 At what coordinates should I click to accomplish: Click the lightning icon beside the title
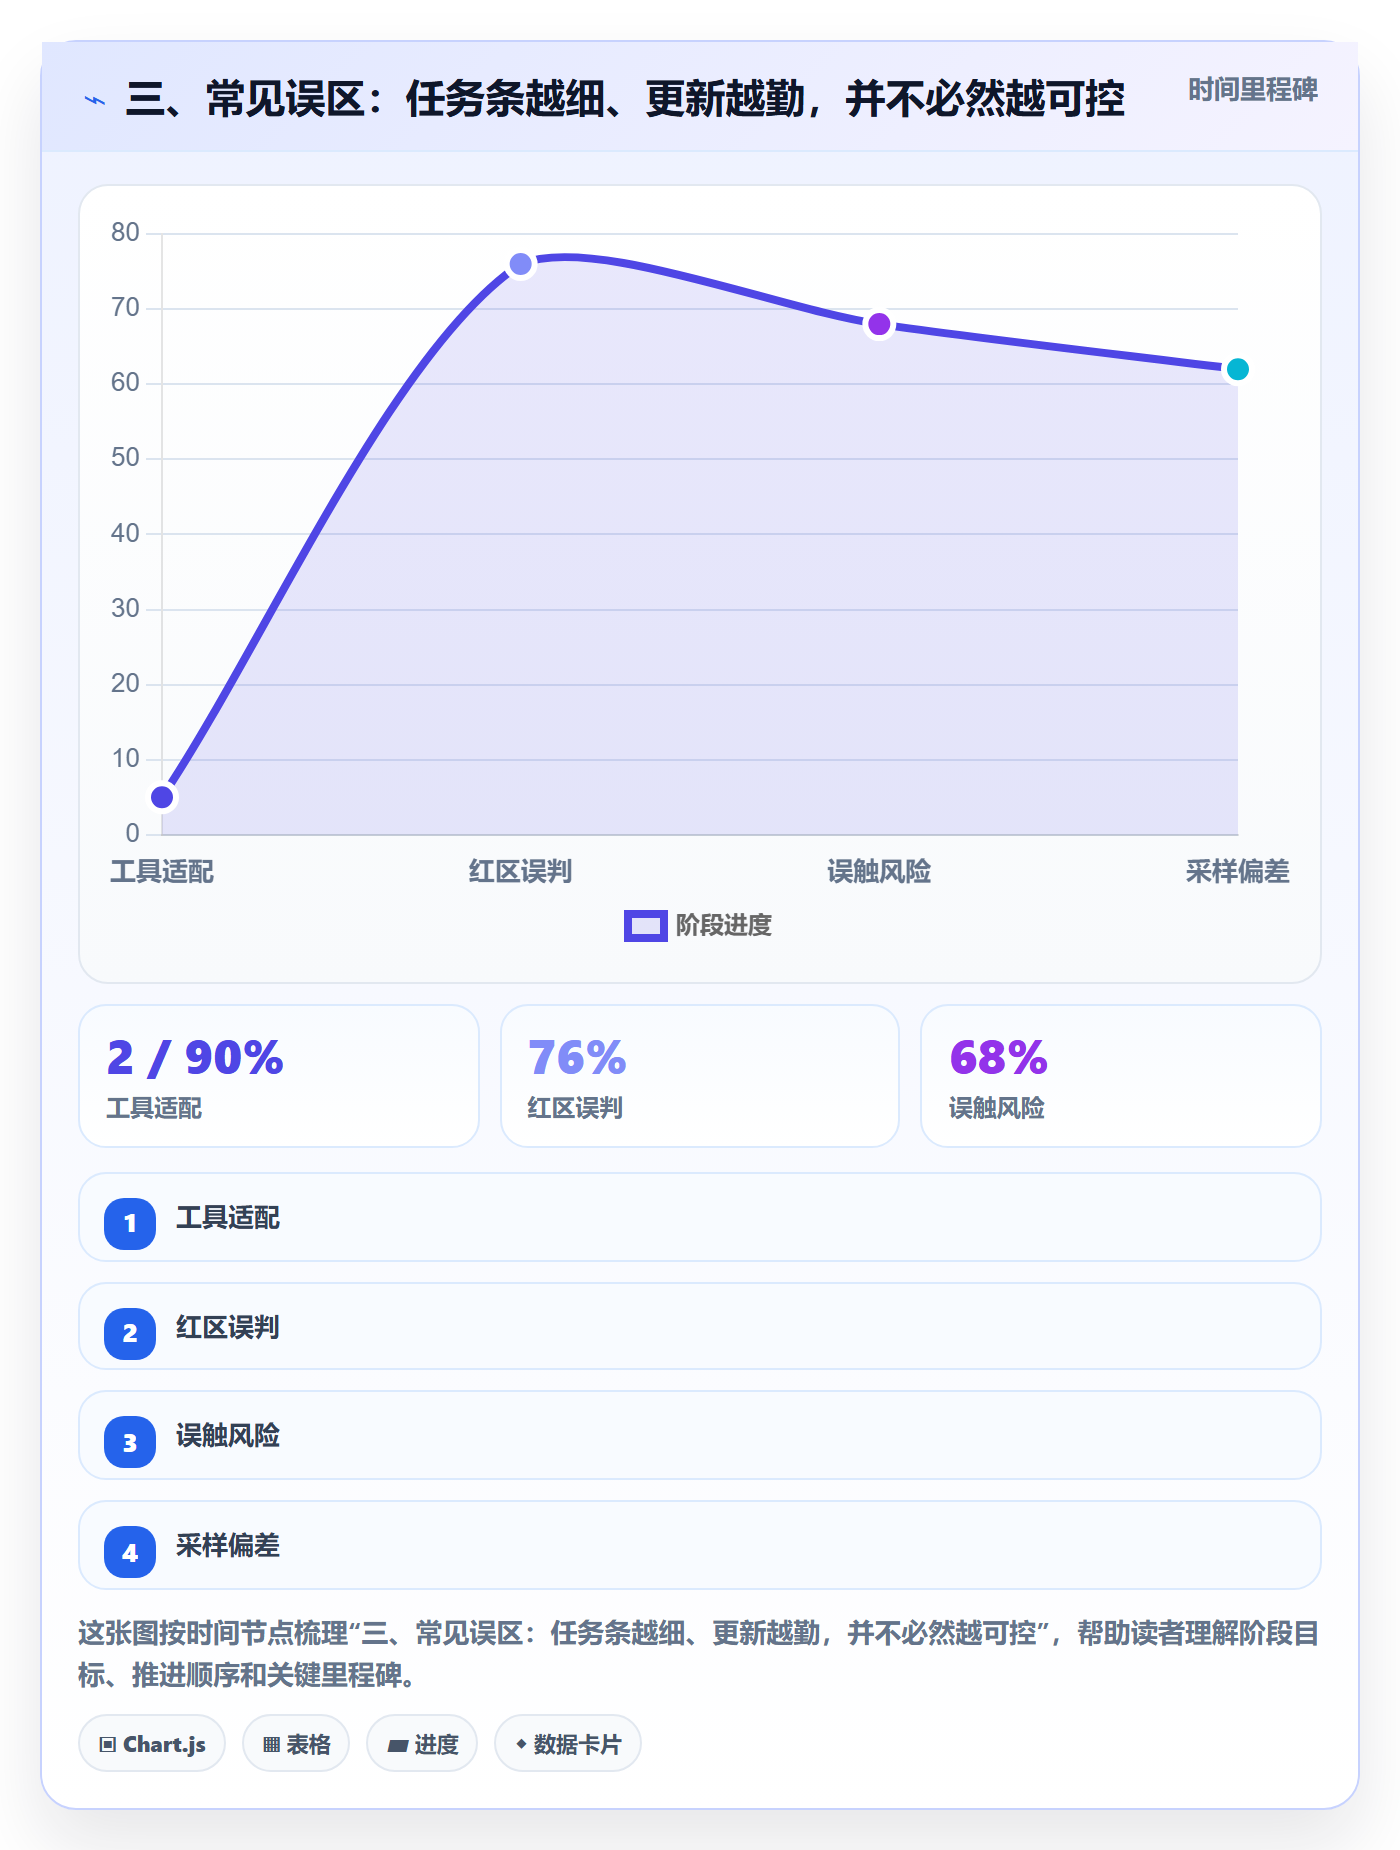click(x=95, y=100)
